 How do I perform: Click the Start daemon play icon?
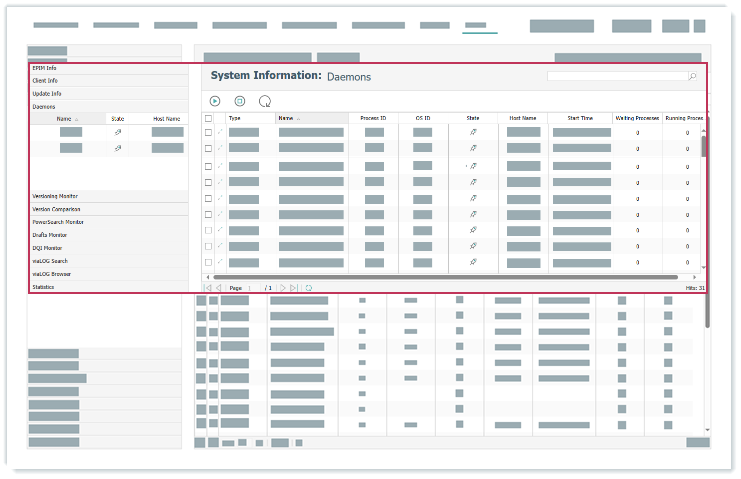[215, 101]
